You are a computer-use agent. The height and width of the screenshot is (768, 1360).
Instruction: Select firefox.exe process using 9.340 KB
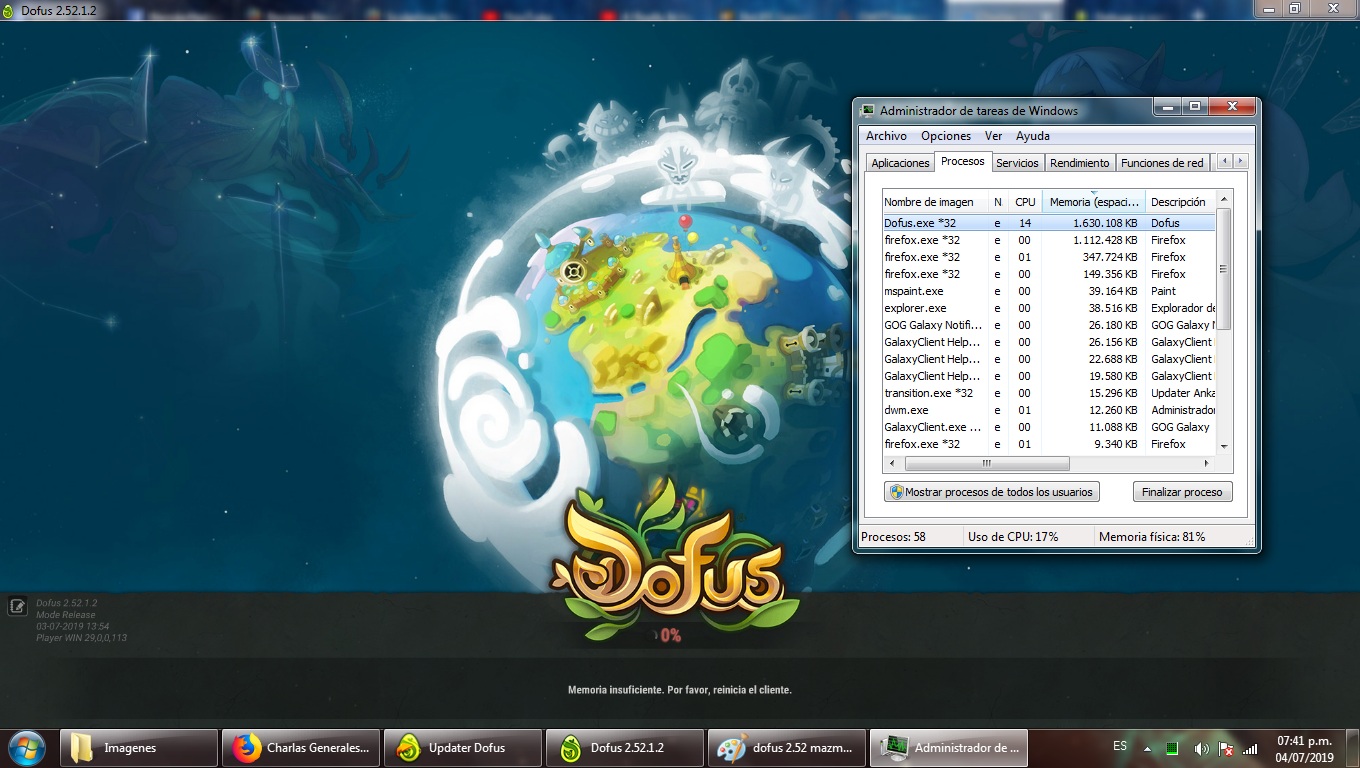(1048, 444)
